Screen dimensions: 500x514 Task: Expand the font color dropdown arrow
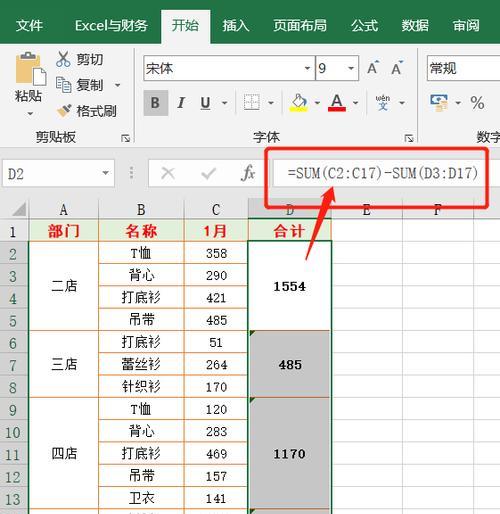pos(356,103)
